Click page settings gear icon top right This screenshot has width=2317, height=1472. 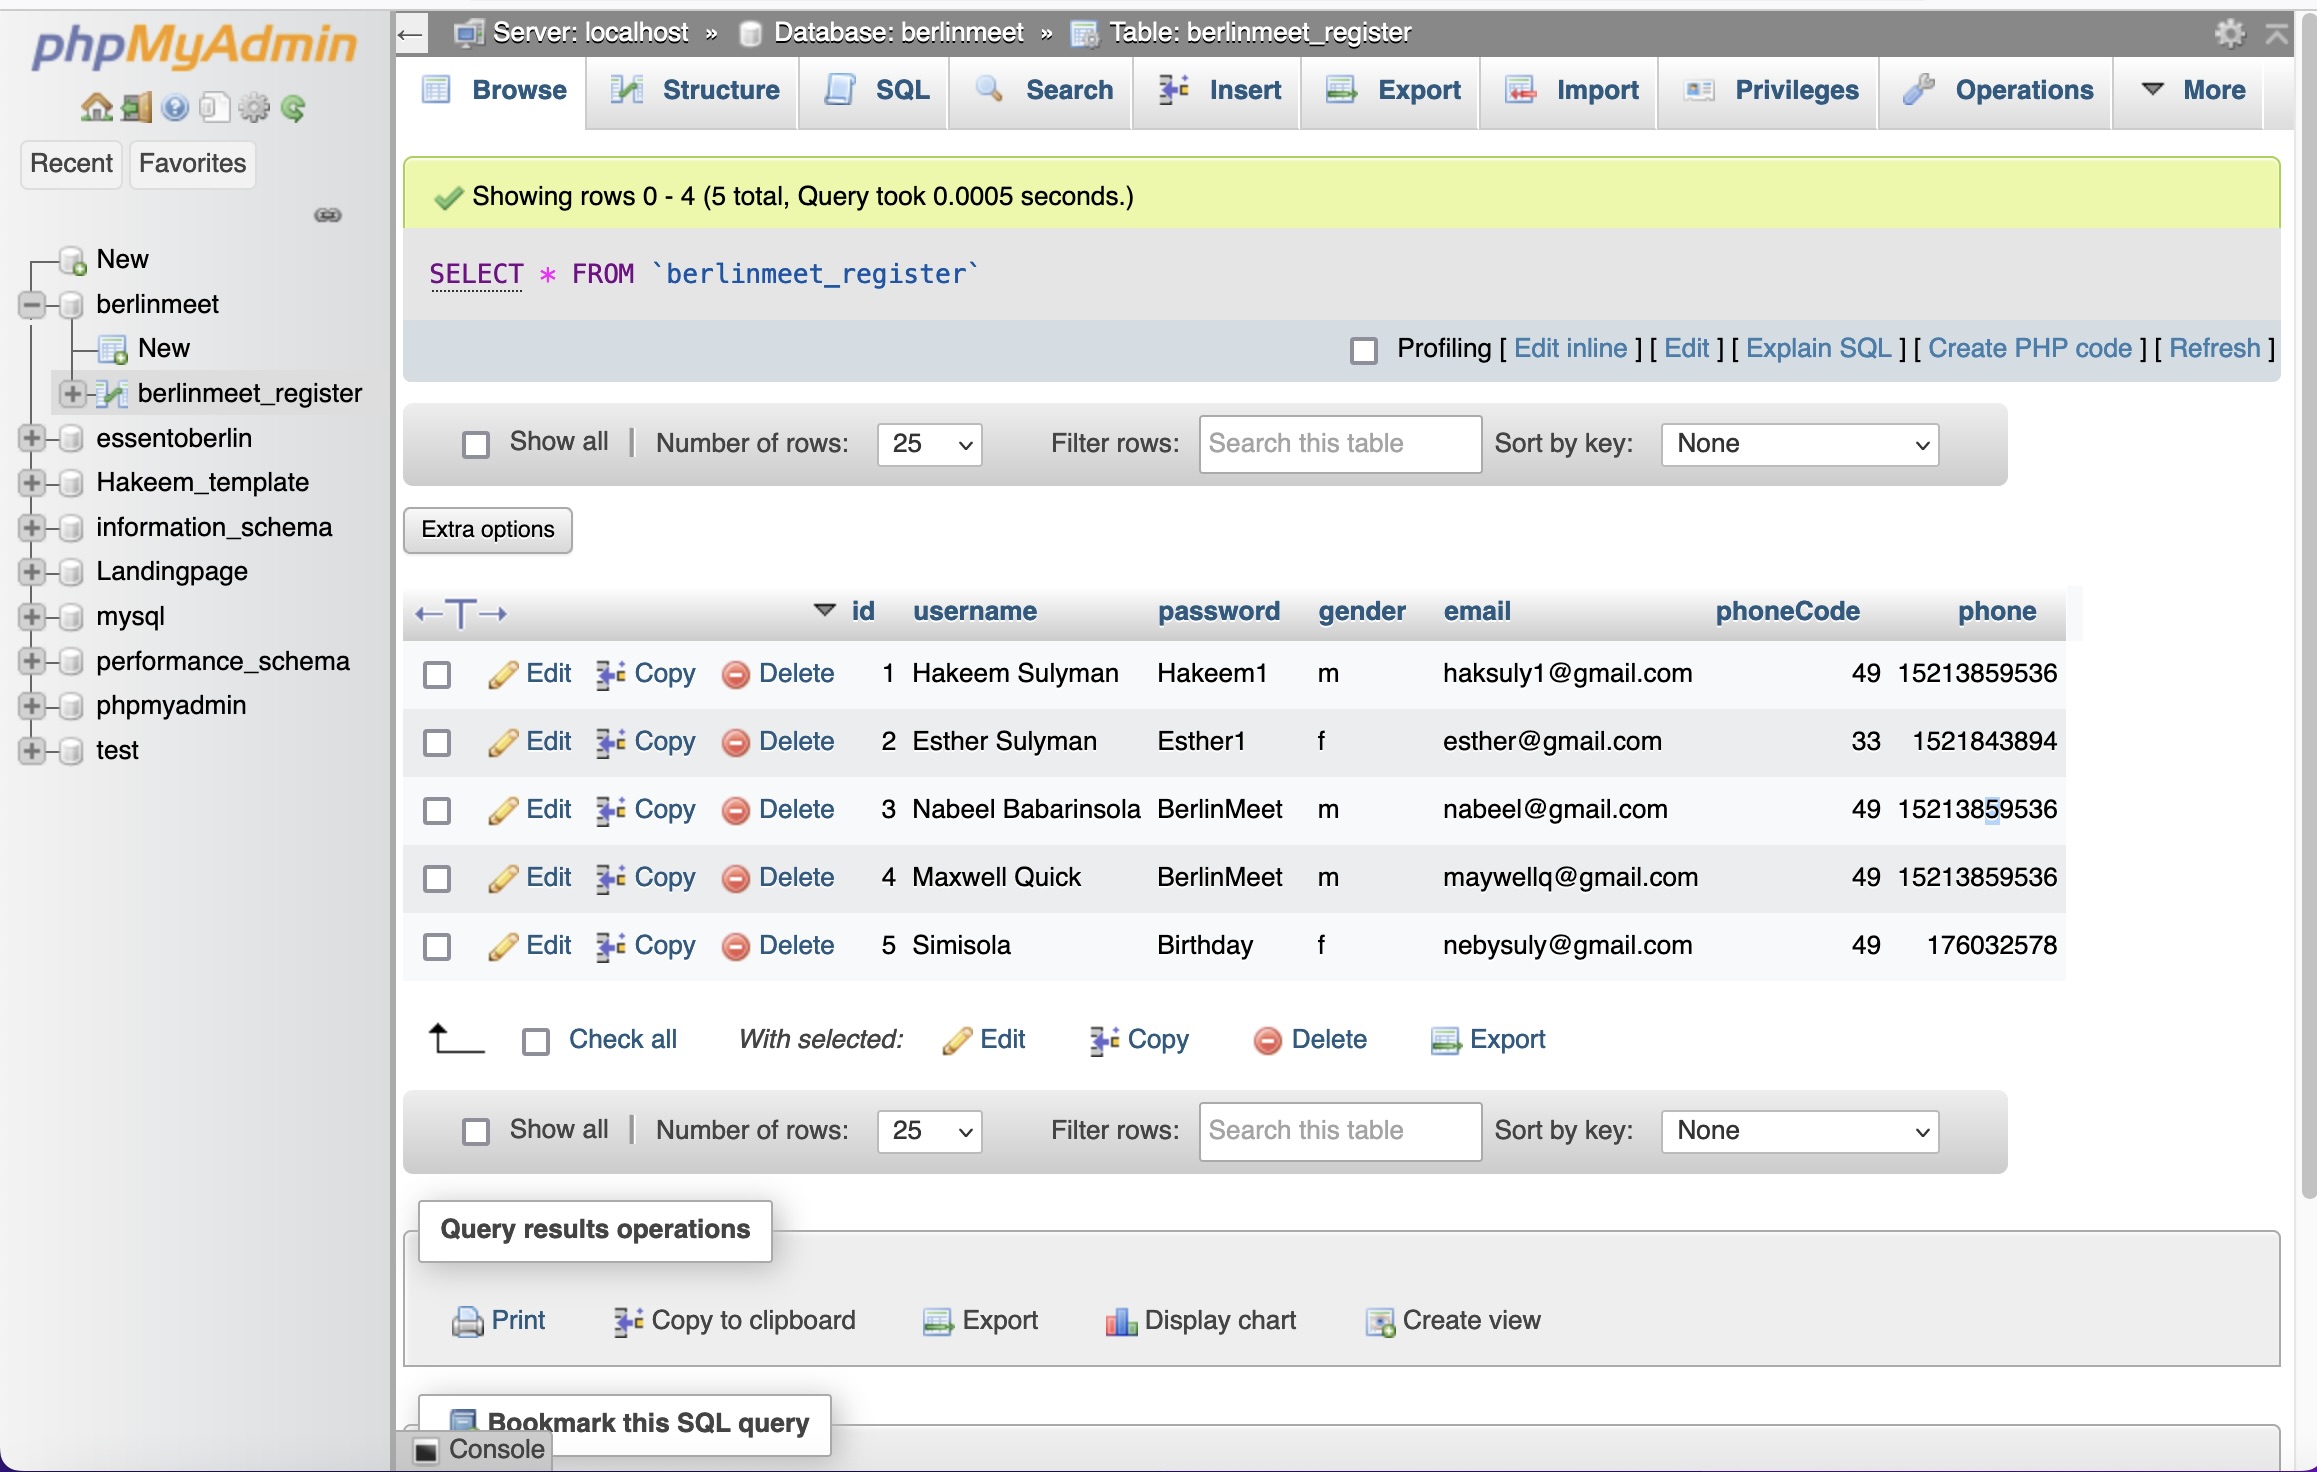tap(2229, 33)
